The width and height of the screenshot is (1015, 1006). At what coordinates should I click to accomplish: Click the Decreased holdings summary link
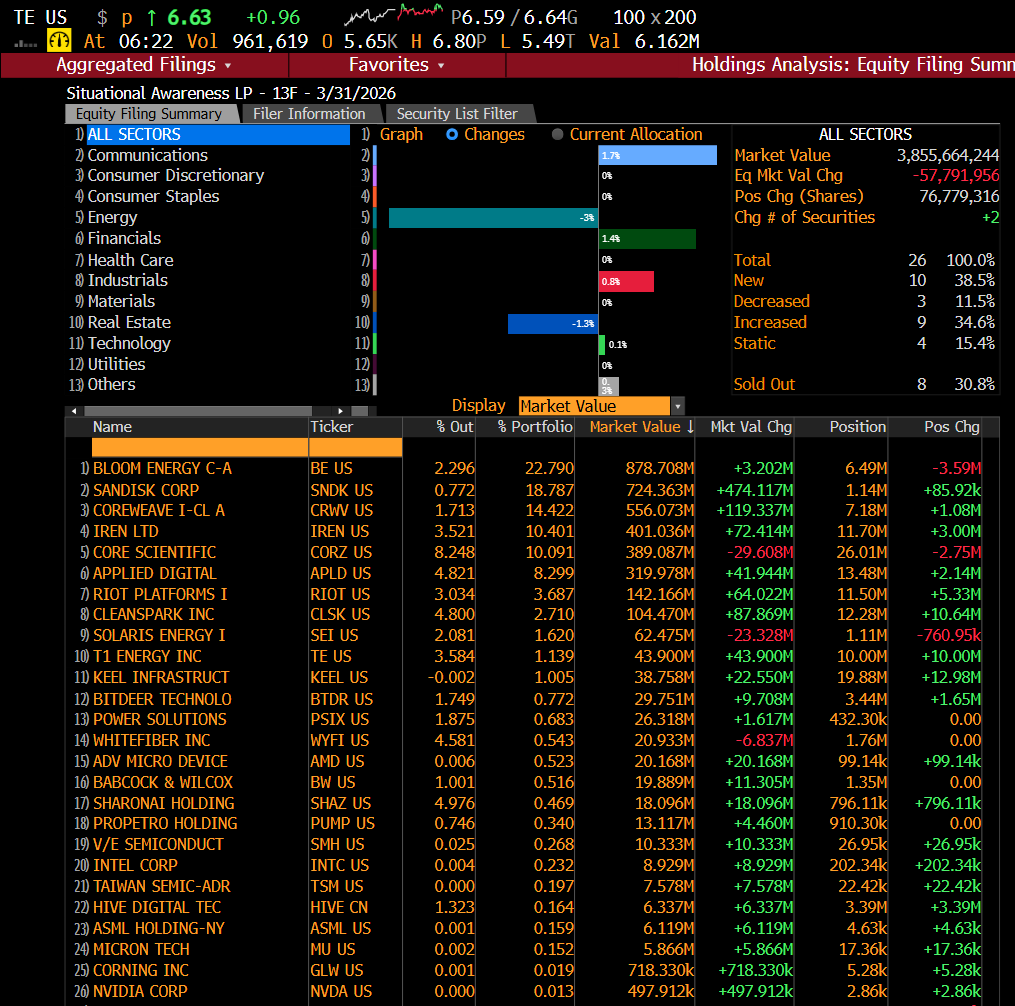[772, 301]
